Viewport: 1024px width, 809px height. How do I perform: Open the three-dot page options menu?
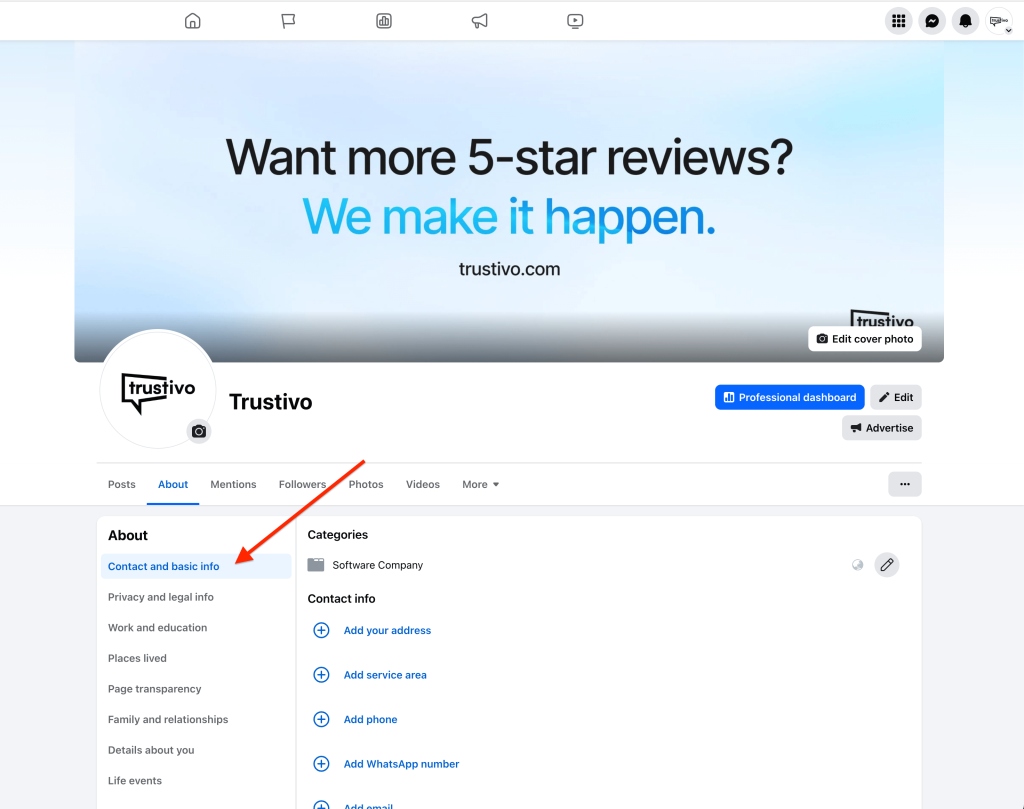point(904,484)
